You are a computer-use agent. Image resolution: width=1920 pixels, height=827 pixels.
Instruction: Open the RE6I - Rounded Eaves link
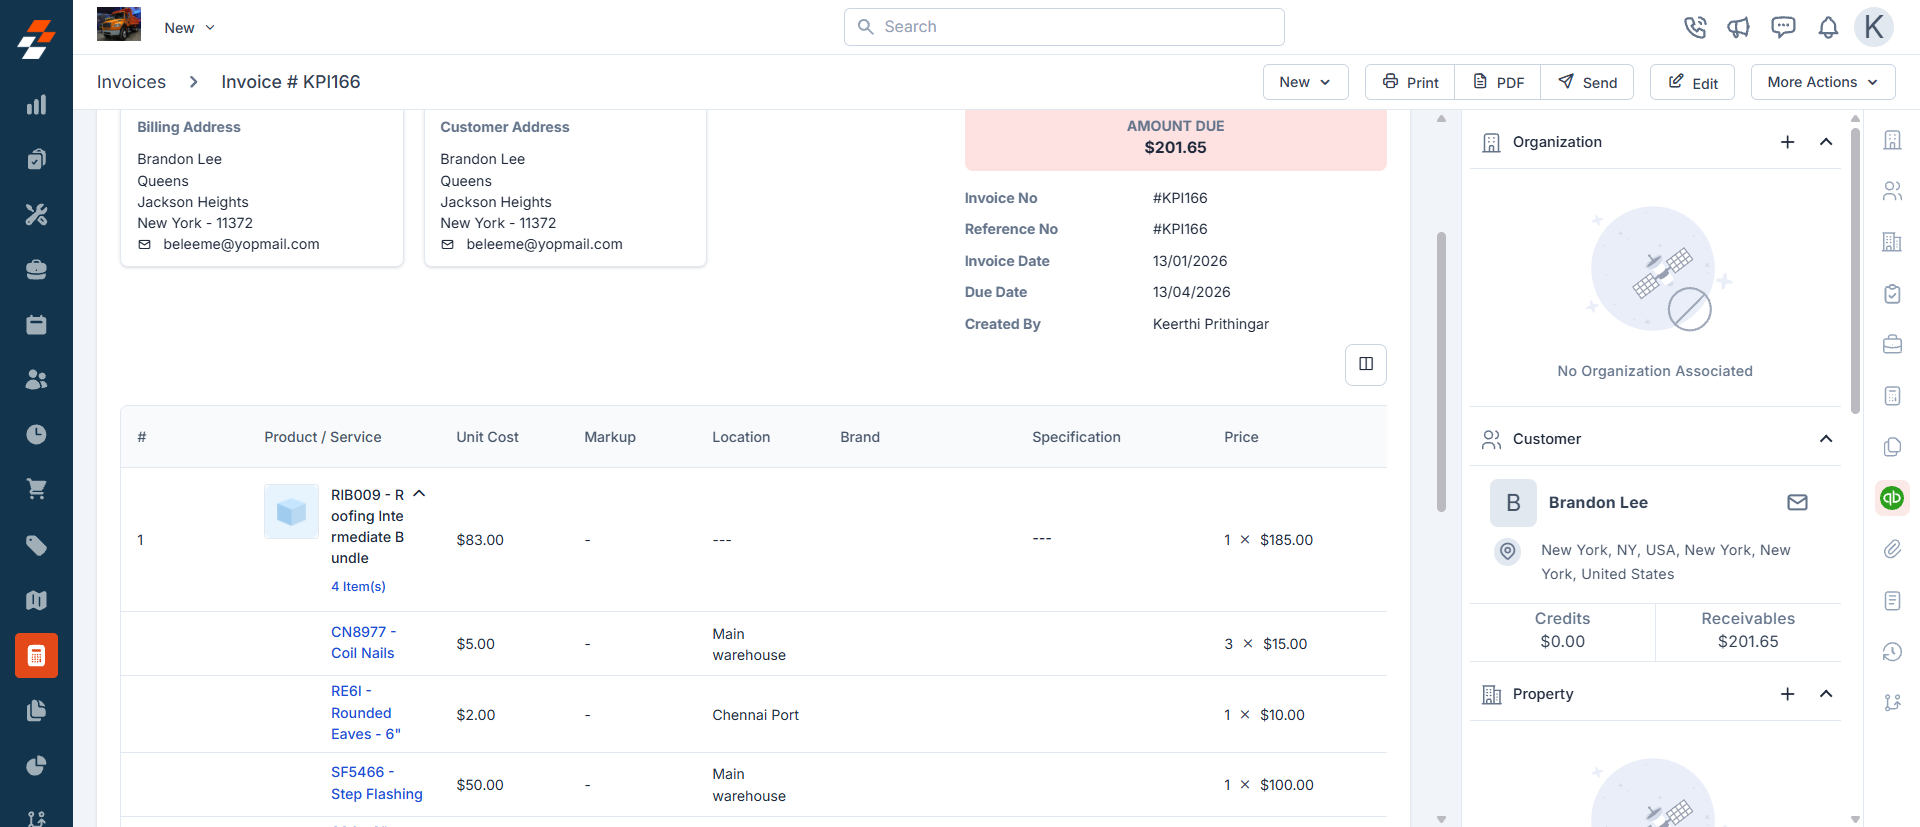tap(366, 713)
